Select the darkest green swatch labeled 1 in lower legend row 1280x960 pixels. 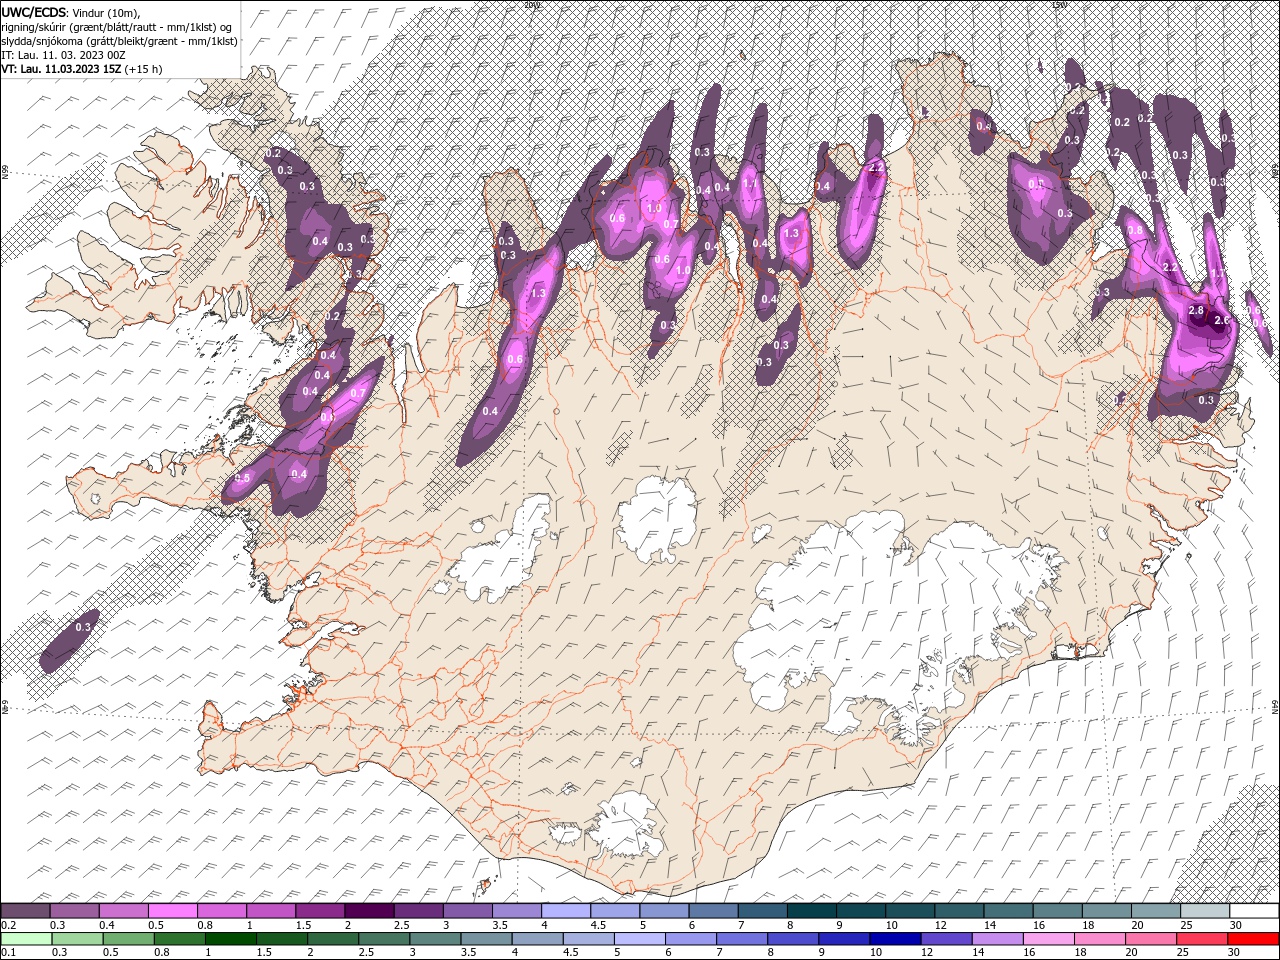(230, 939)
